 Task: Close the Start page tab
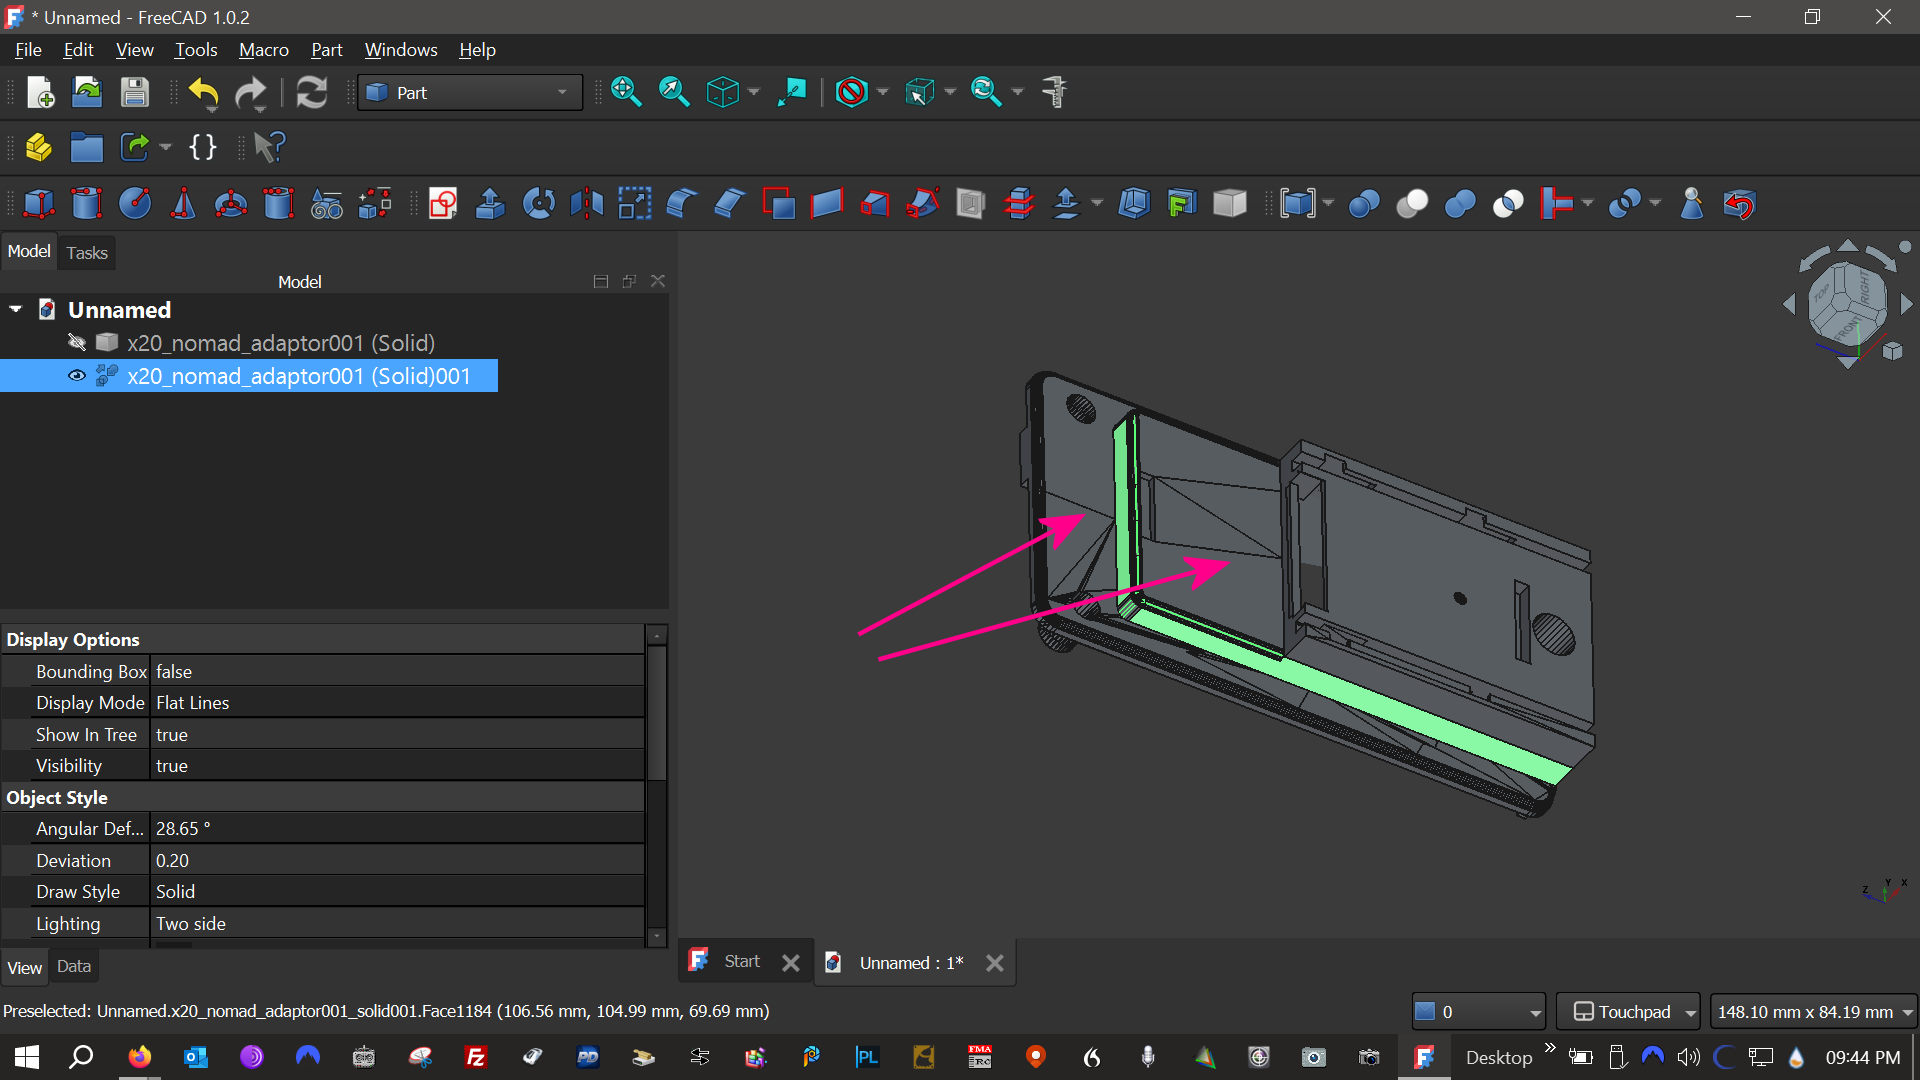point(791,963)
